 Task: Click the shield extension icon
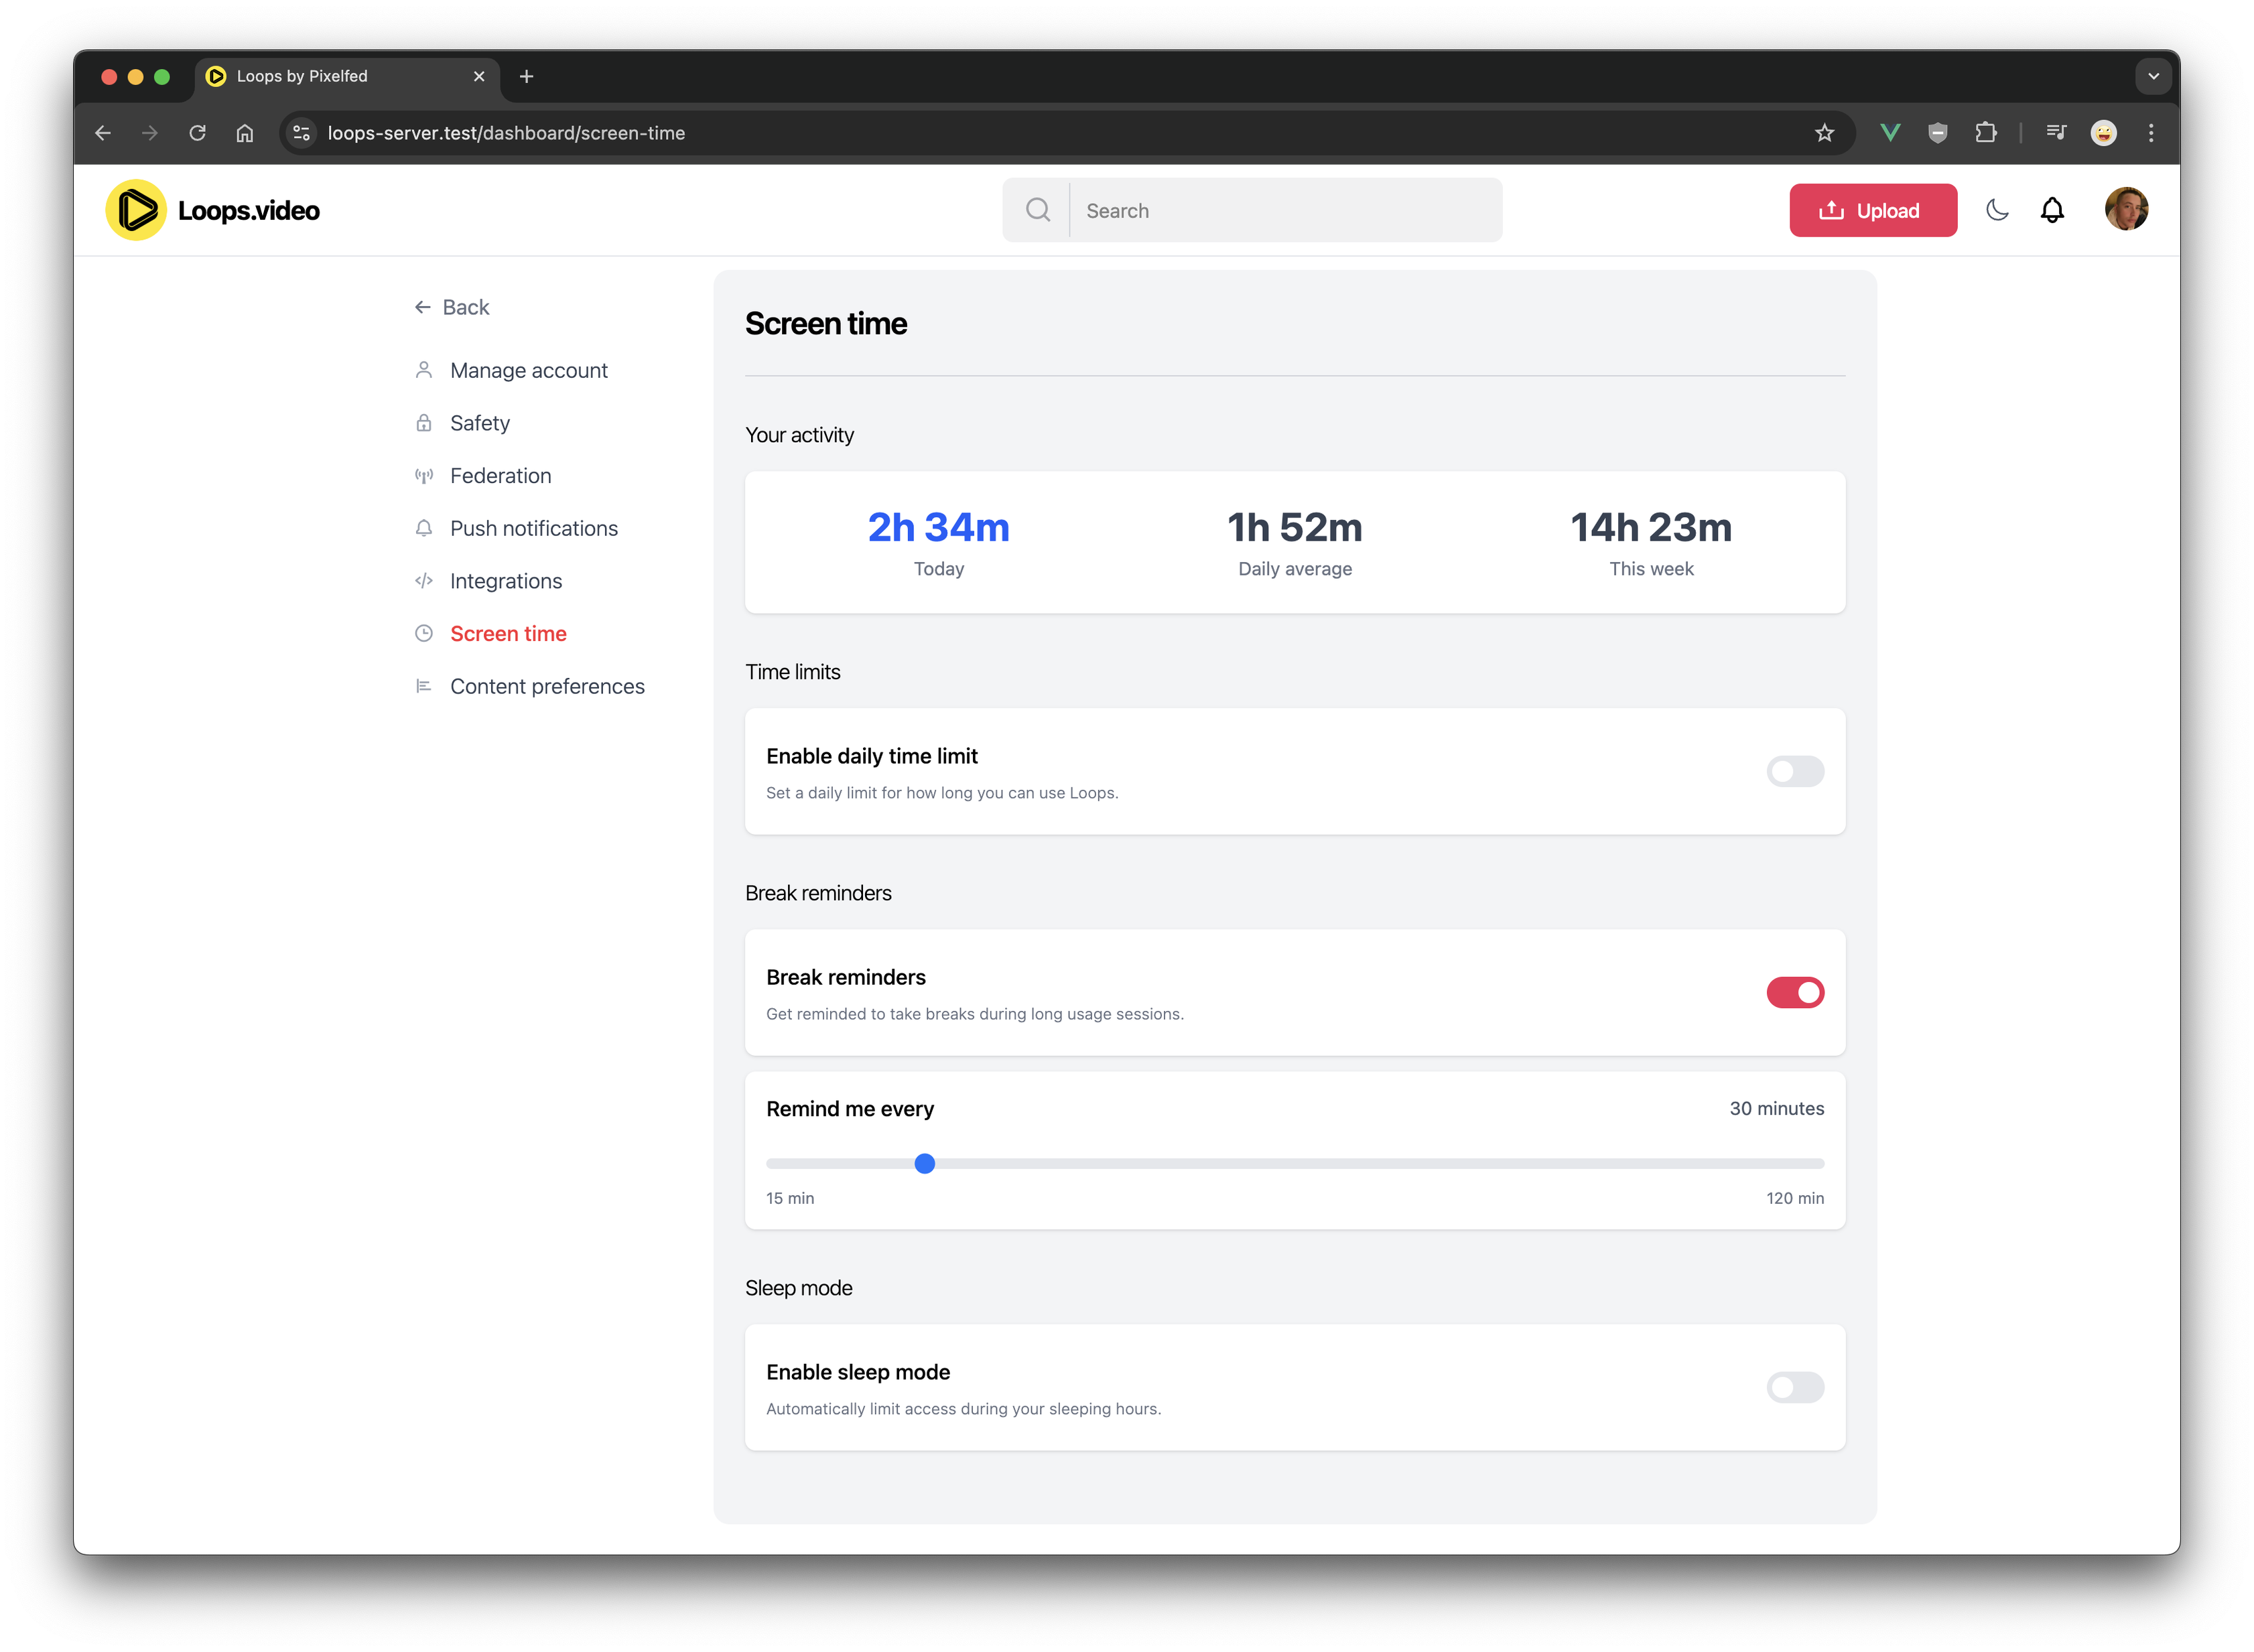pyautogui.click(x=1938, y=133)
